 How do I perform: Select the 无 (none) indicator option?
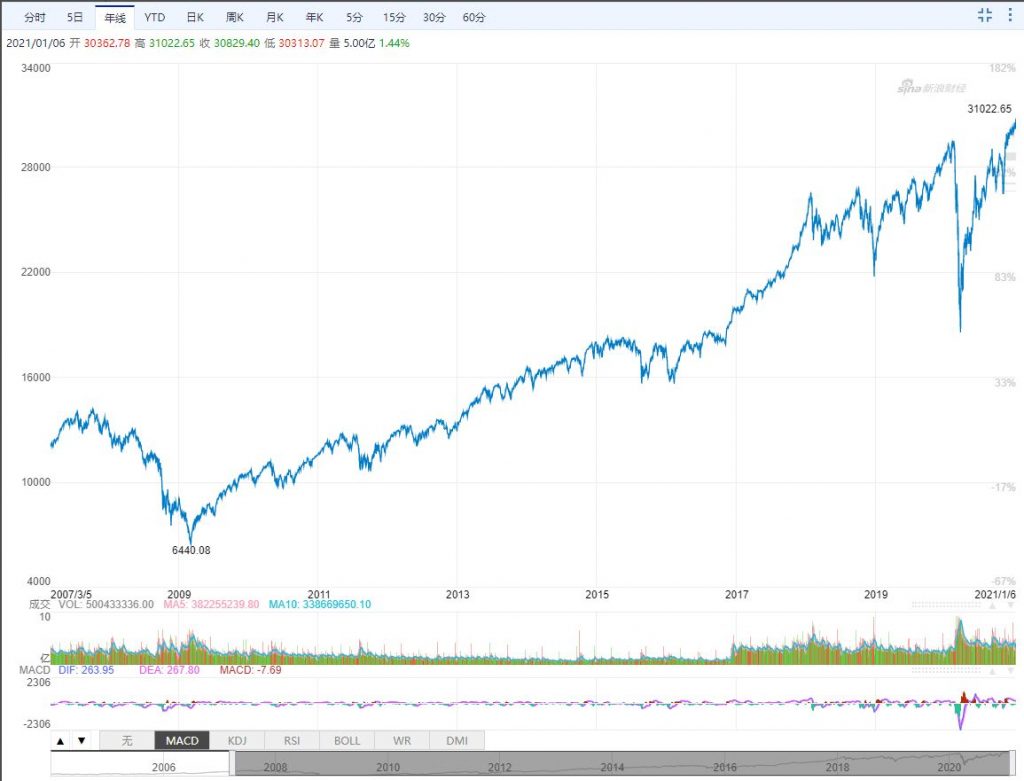tap(126, 741)
